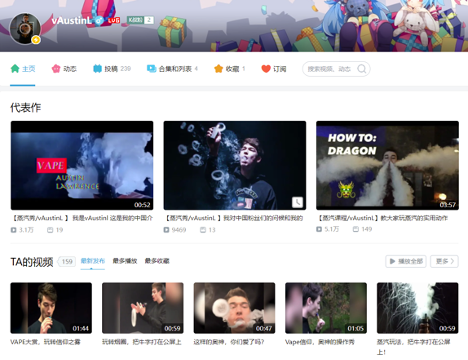
Task: Focus the video search input field
Action: pyautogui.click(x=330, y=69)
